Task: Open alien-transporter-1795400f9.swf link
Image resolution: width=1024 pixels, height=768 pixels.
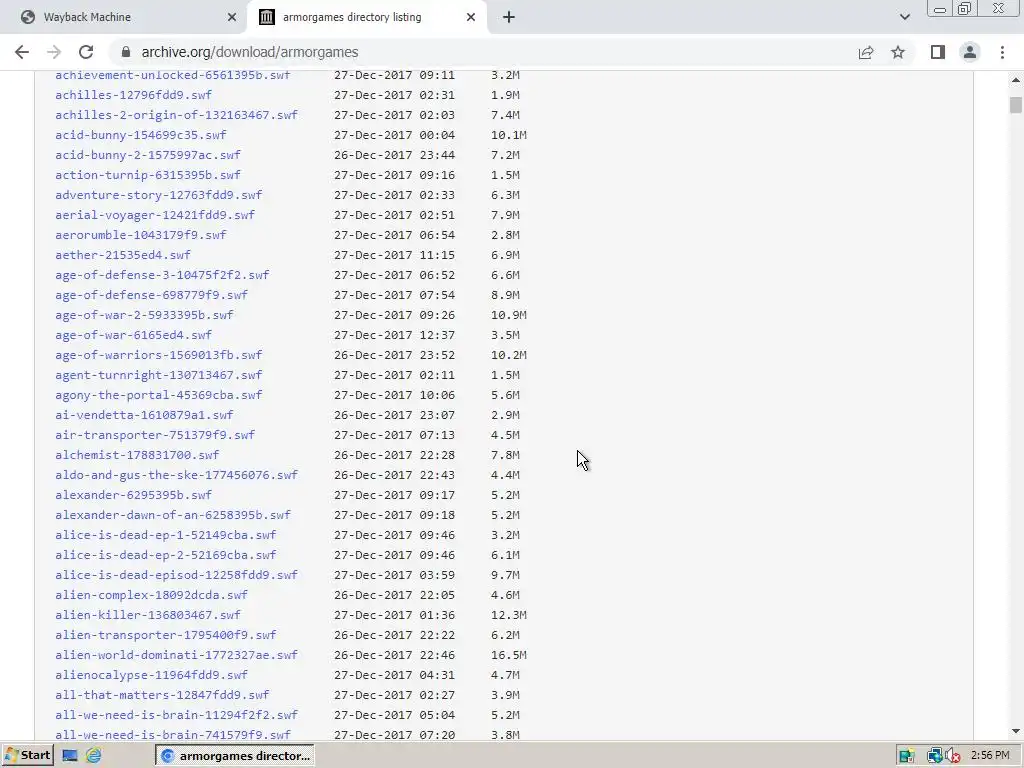Action: pyautogui.click(x=166, y=635)
